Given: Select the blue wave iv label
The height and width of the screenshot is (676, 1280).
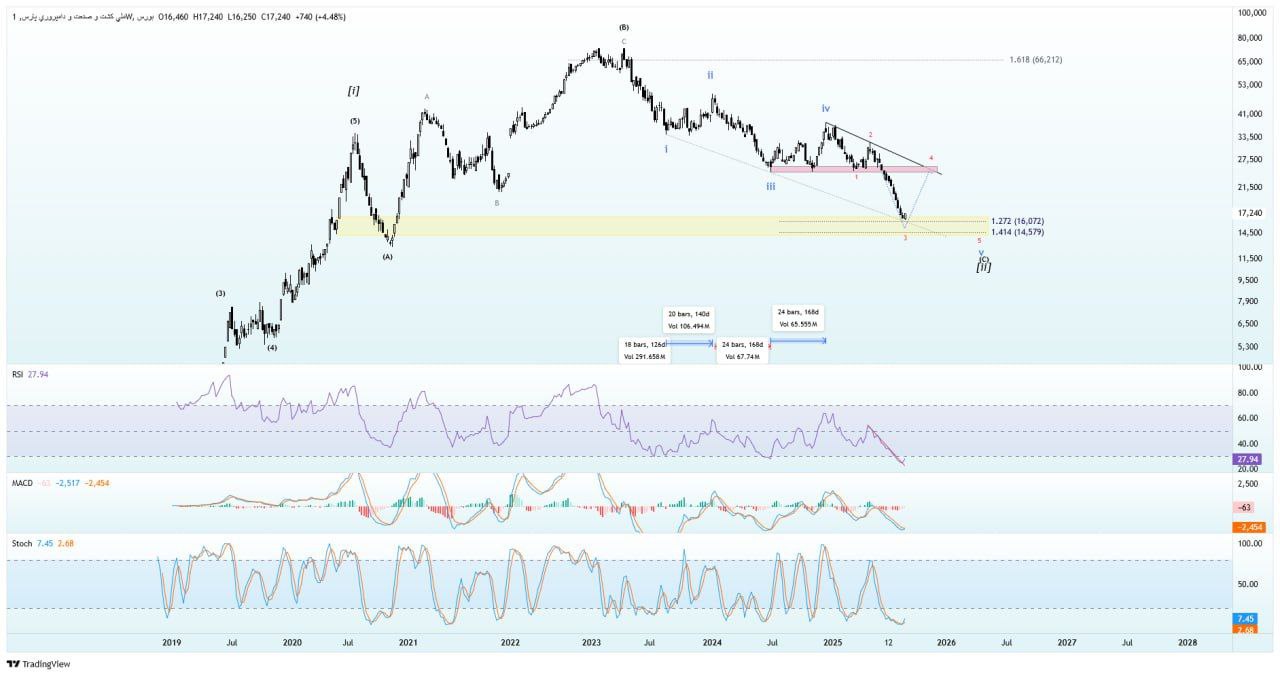Looking at the screenshot, I should point(826,108).
